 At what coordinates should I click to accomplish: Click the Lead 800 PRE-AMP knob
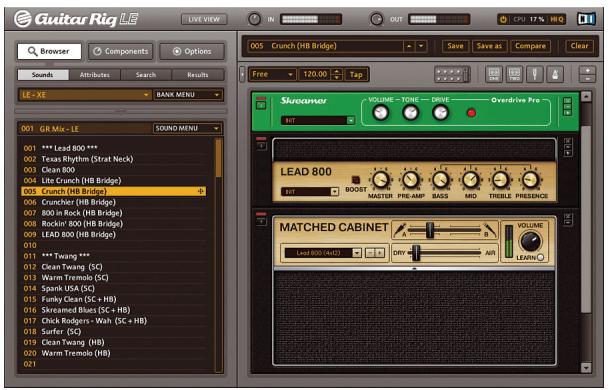[x=410, y=179]
